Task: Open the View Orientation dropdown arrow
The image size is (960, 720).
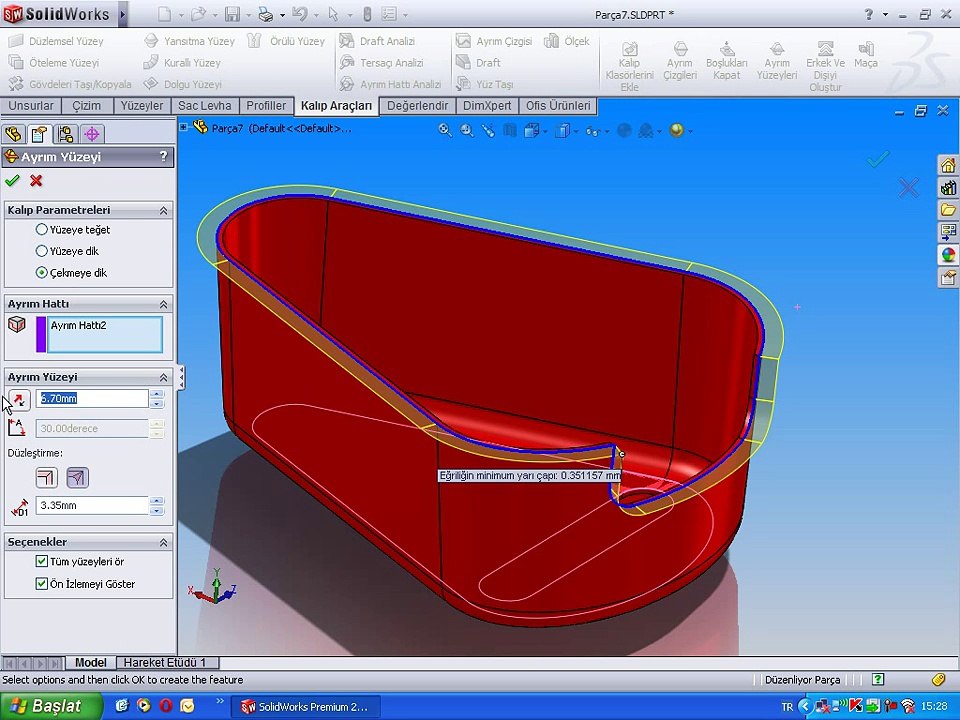Action: tap(544, 131)
